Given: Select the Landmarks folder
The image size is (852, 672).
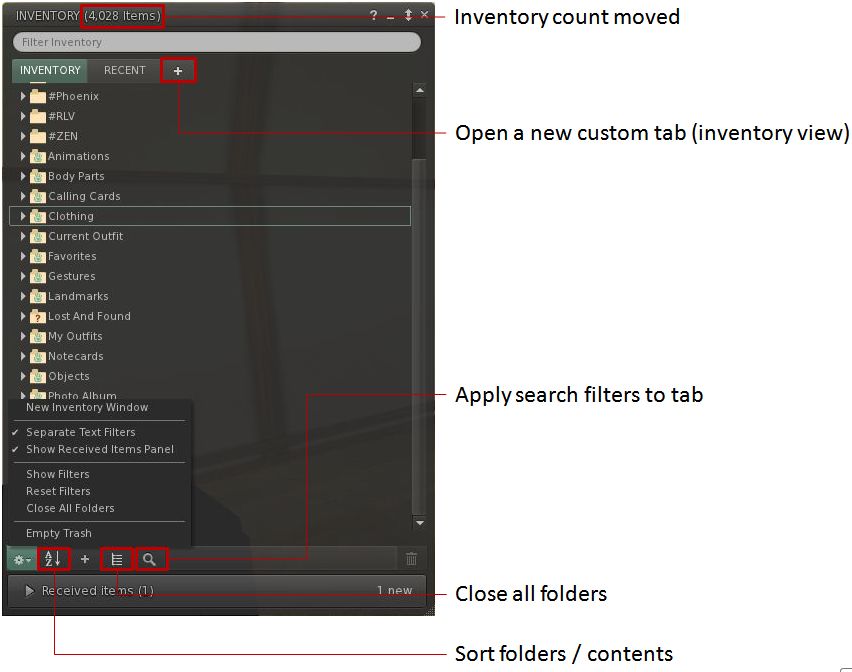Looking at the screenshot, I should (78, 296).
